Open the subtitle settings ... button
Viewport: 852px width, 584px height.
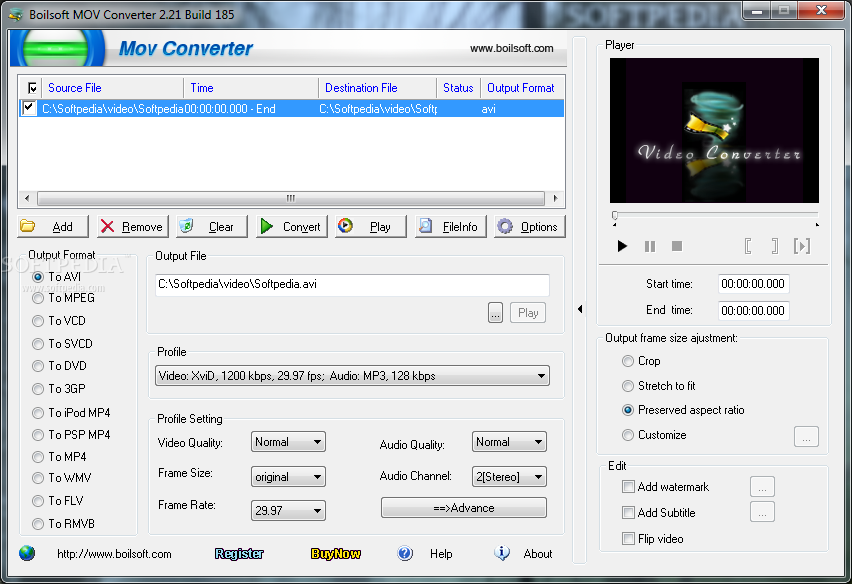(762, 512)
